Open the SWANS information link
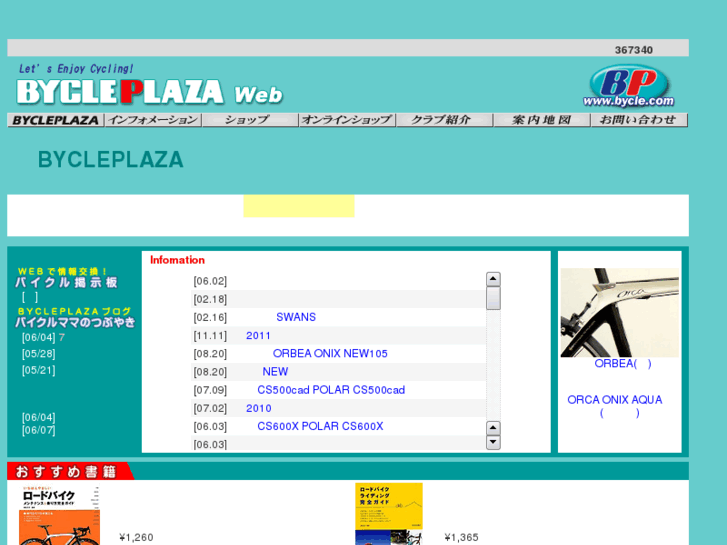The image size is (727, 545). point(296,317)
